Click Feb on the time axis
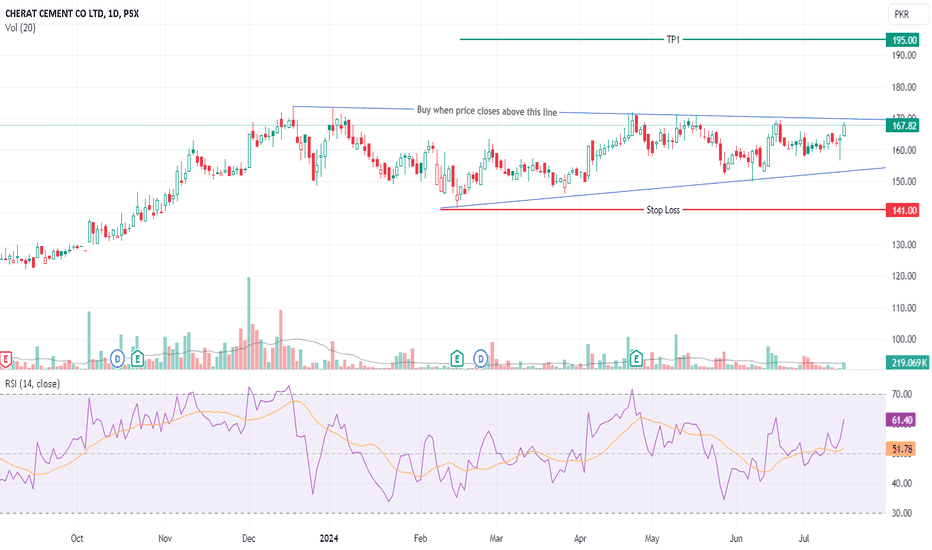 click(420, 538)
